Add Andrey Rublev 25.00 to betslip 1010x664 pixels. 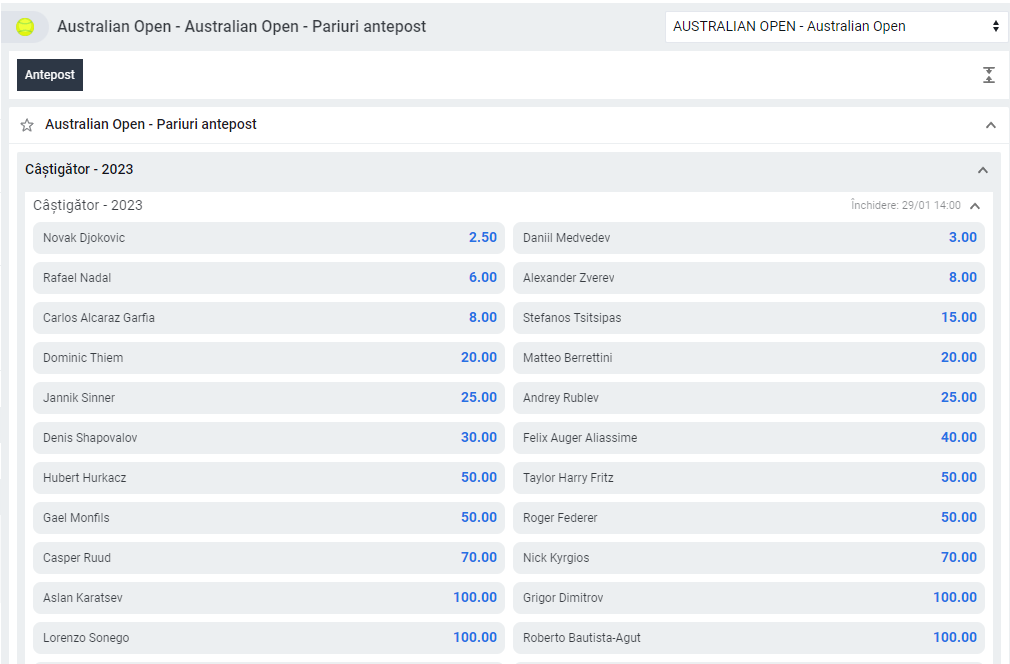pos(748,397)
